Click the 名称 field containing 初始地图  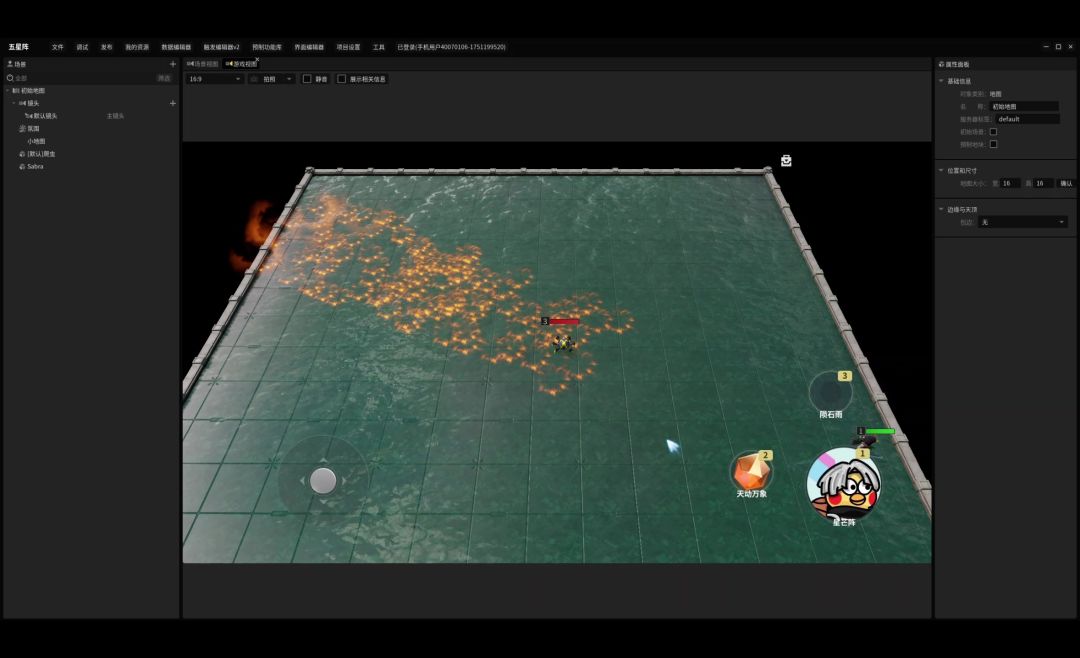pyautogui.click(x=1024, y=106)
